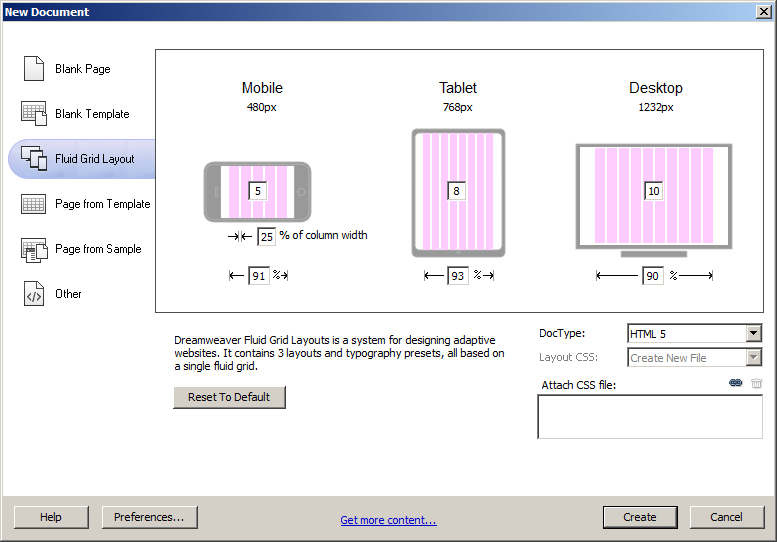Screen dimensions: 777x542
Task: Click the Desktop width percent field
Action: click(653, 276)
